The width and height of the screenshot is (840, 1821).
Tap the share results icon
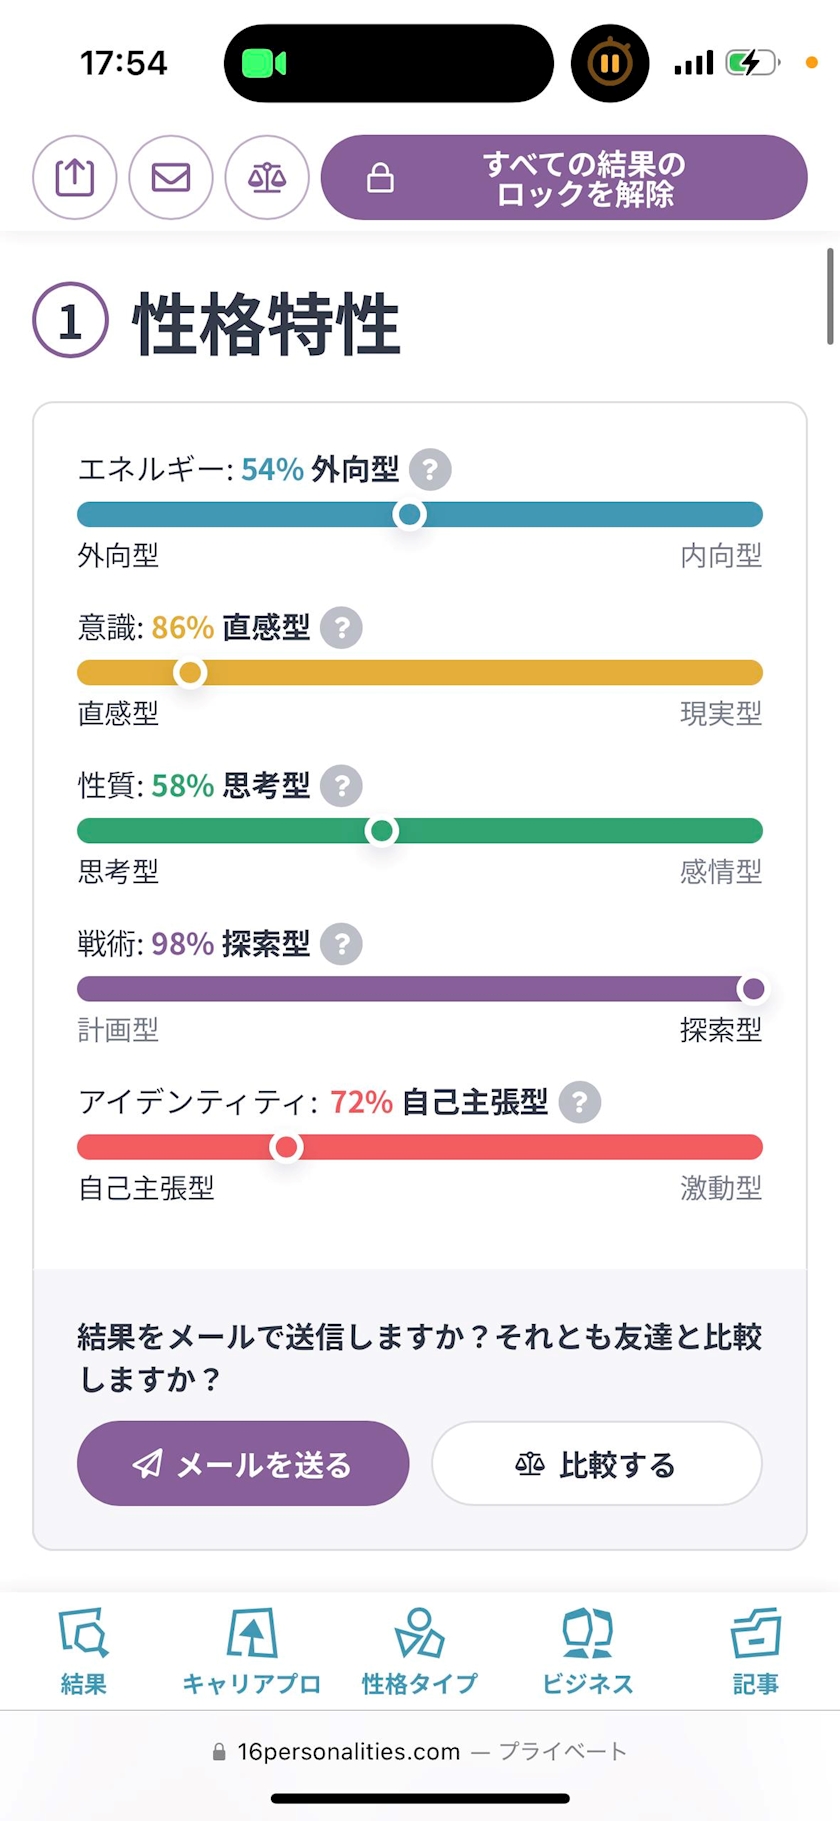coord(75,178)
